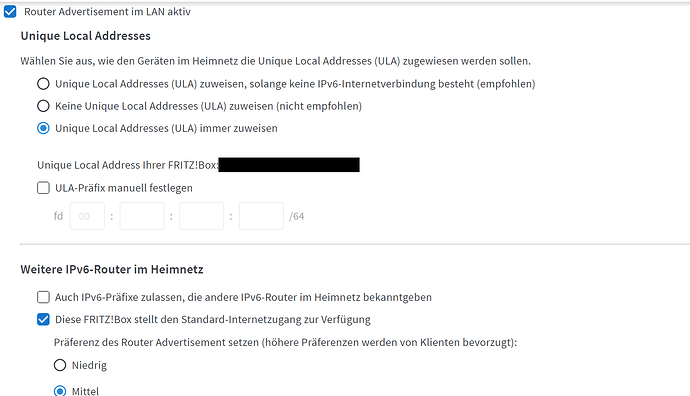Screen dimensions: 690x396
Task: Uncheck Router Advertisement im LAN aktiv checkbox
Action: 10,11
